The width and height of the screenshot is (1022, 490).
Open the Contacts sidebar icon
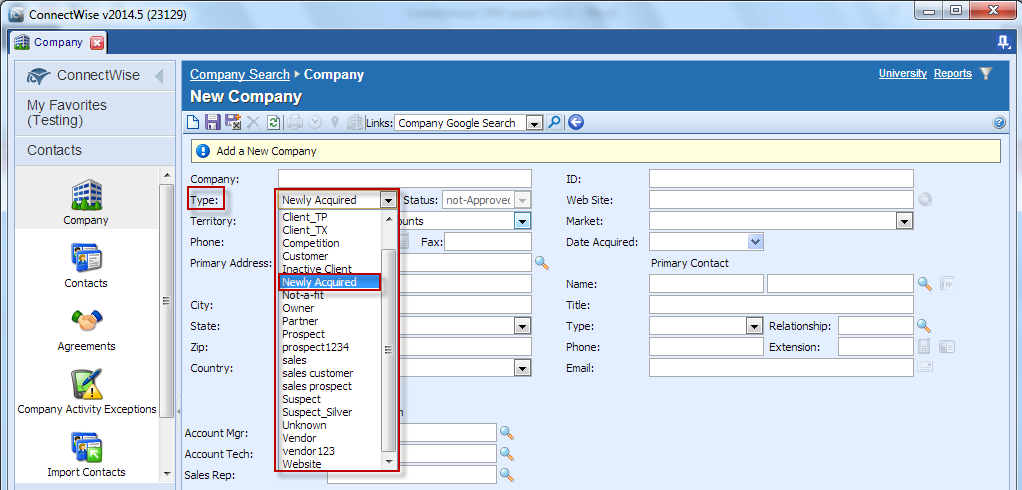point(86,265)
